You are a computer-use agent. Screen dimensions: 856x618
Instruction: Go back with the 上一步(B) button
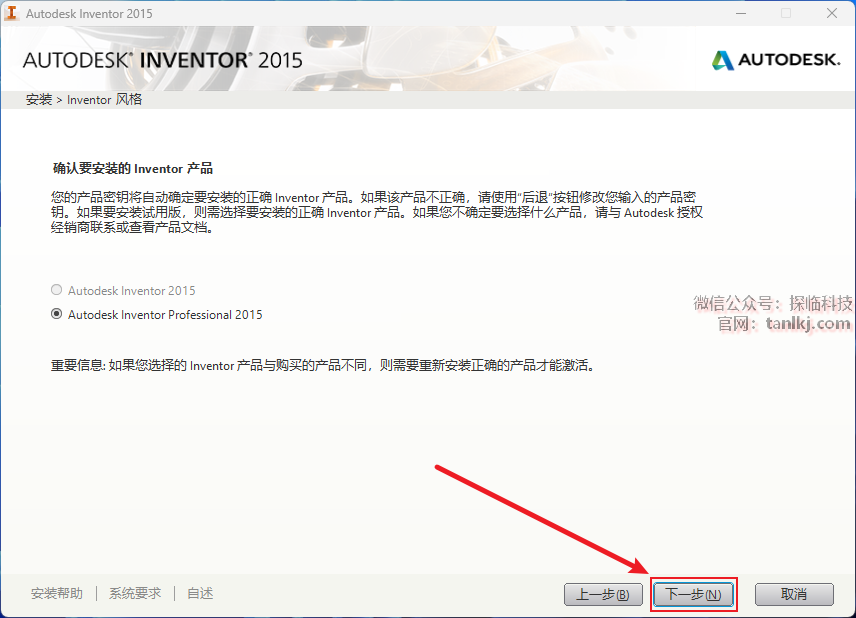(603, 594)
